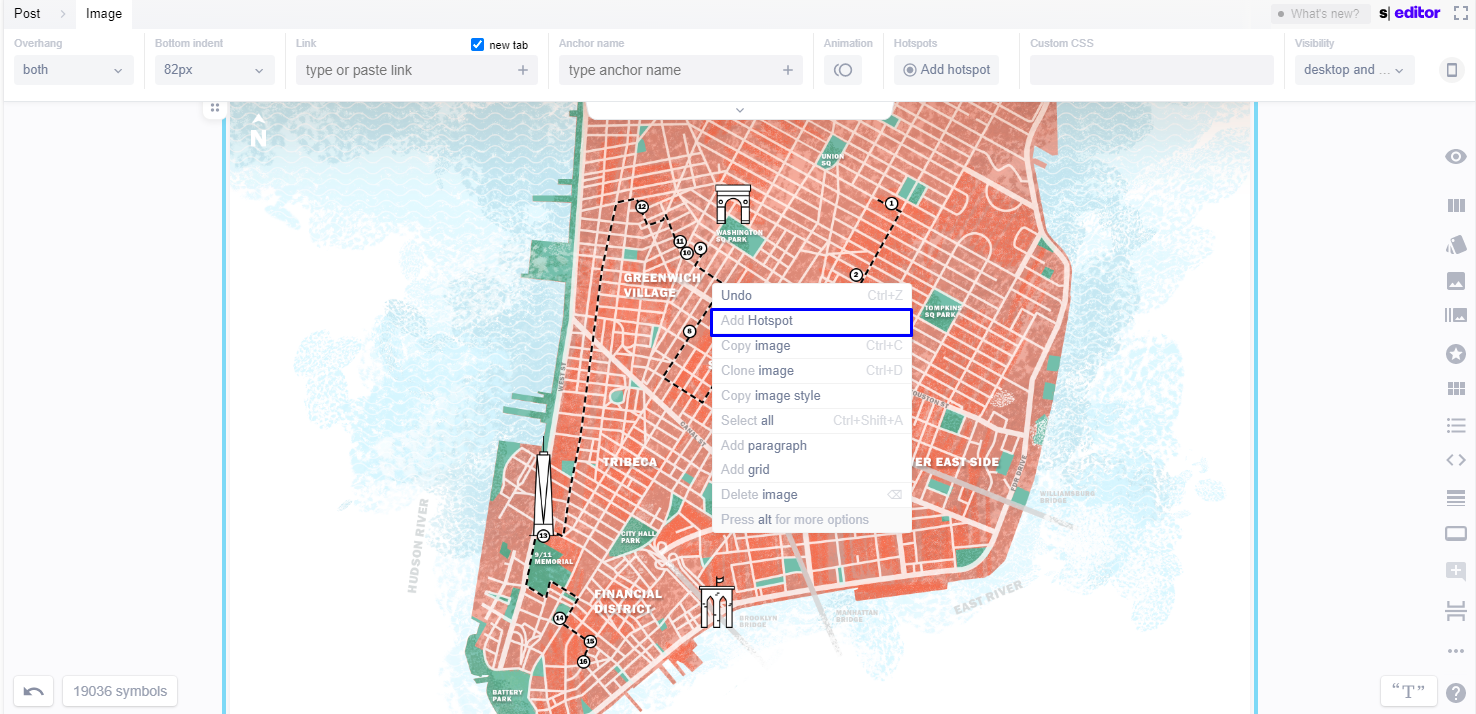
Task: Click into the Custom CSS input field
Action: coord(1152,70)
